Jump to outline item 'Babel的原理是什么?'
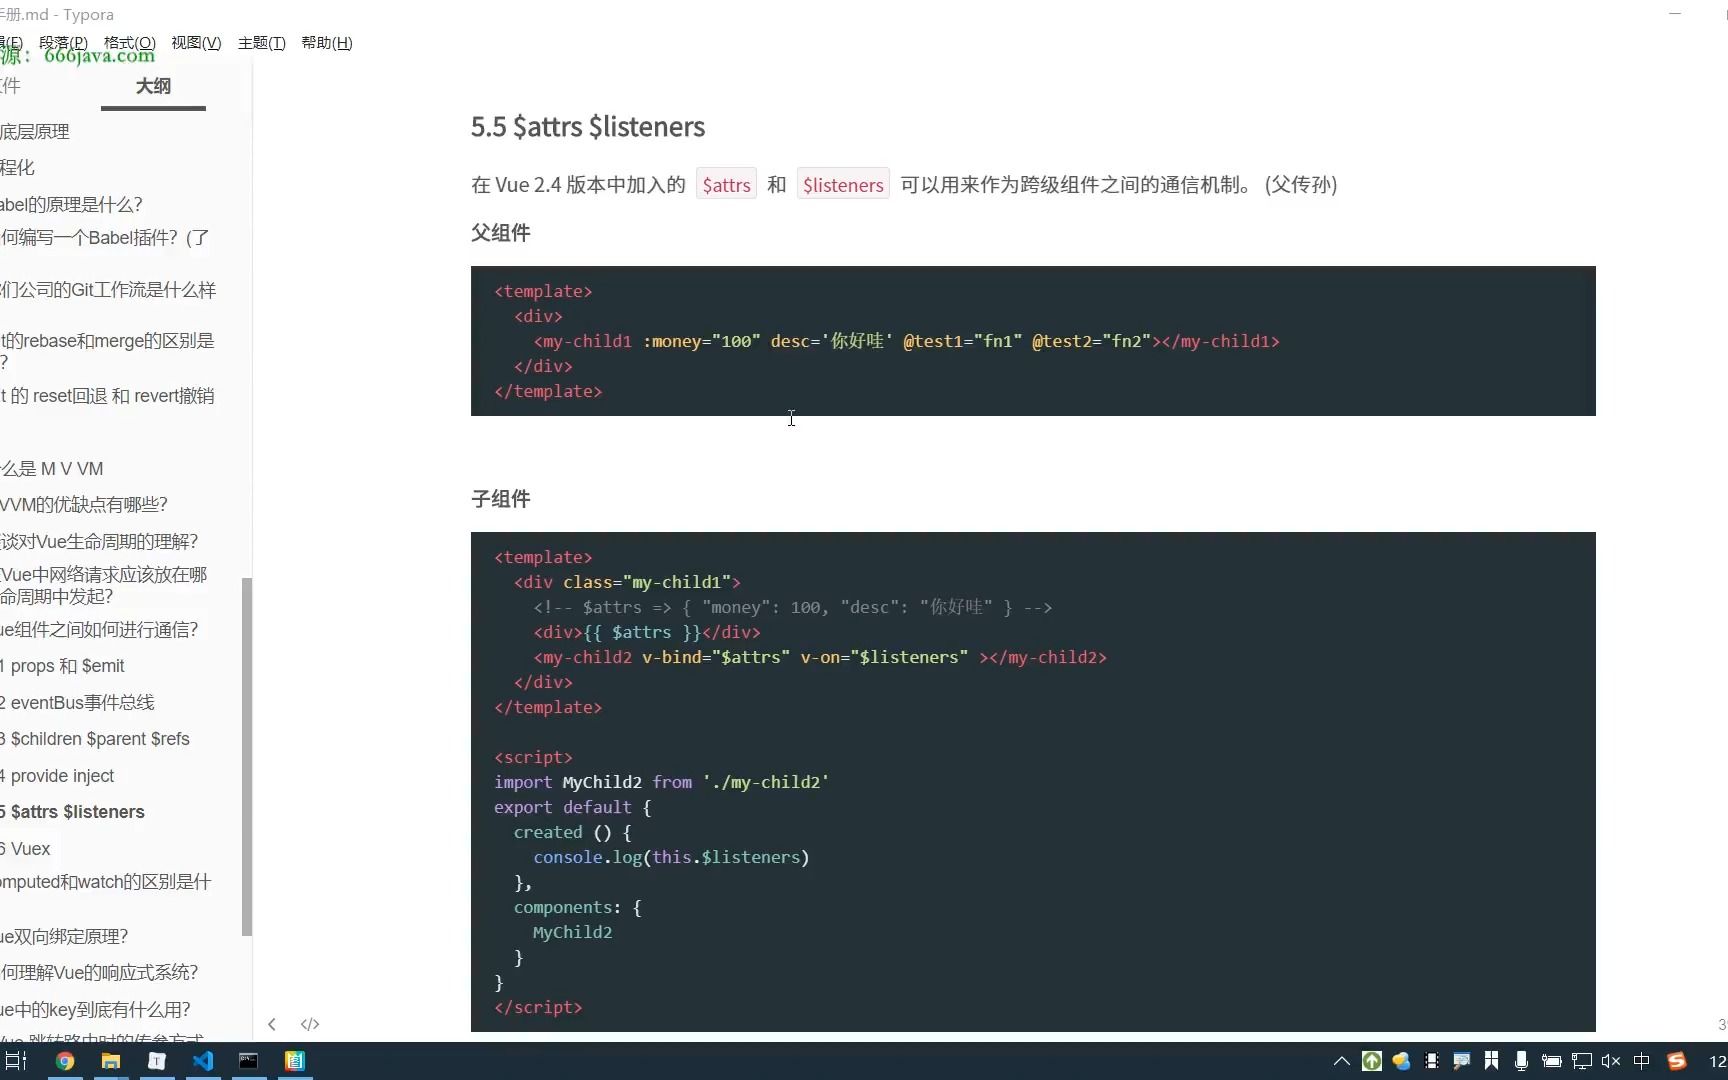This screenshot has height=1080, width=1728. 71,205
